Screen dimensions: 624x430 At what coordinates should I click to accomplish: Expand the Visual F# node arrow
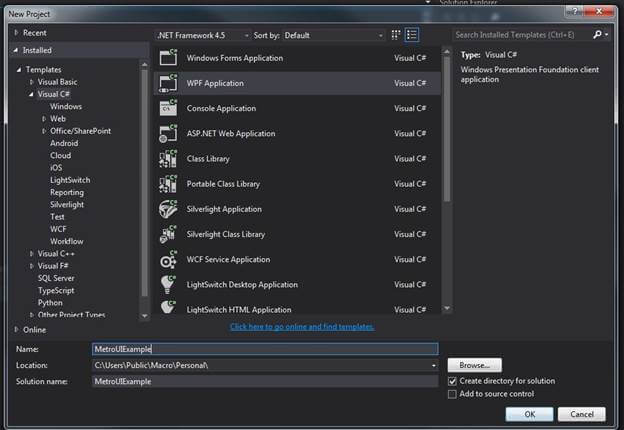click(31, 266)
